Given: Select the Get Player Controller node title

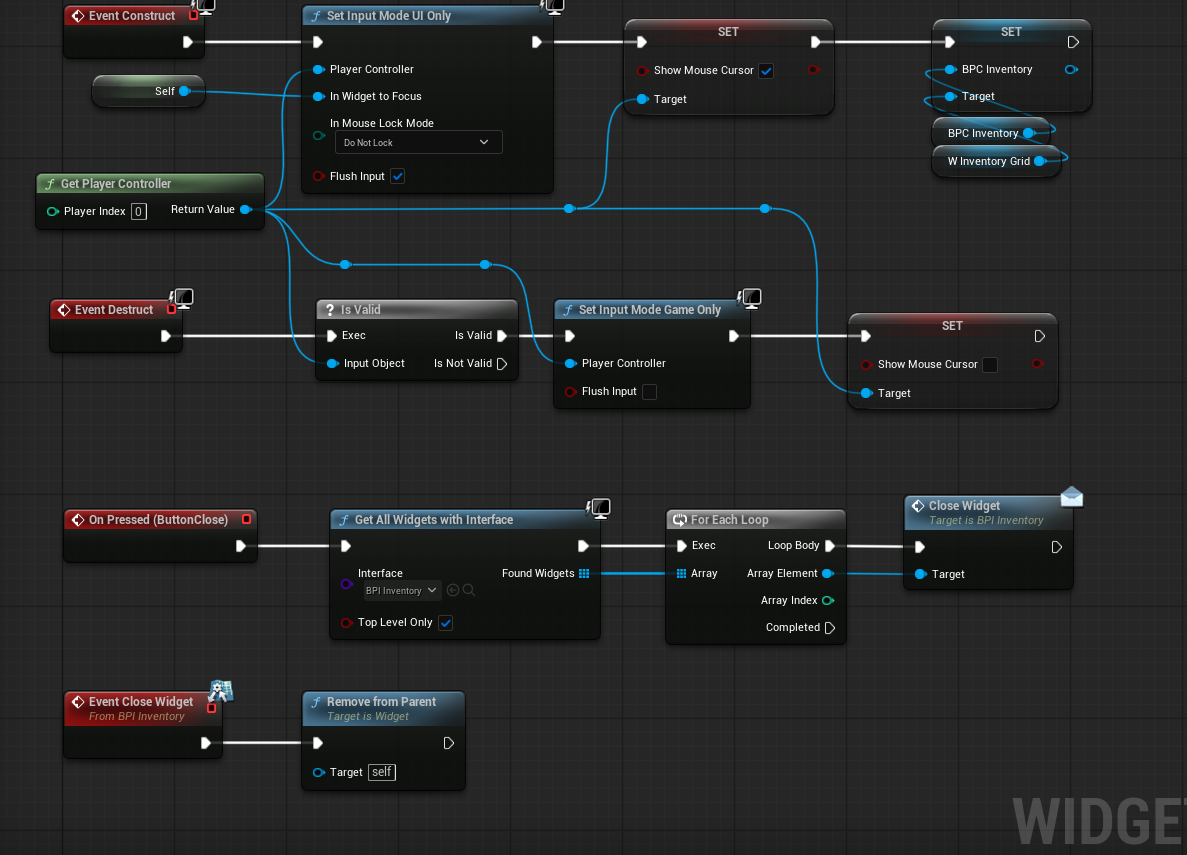Looking at the screenshot, I should coord(116,183).
